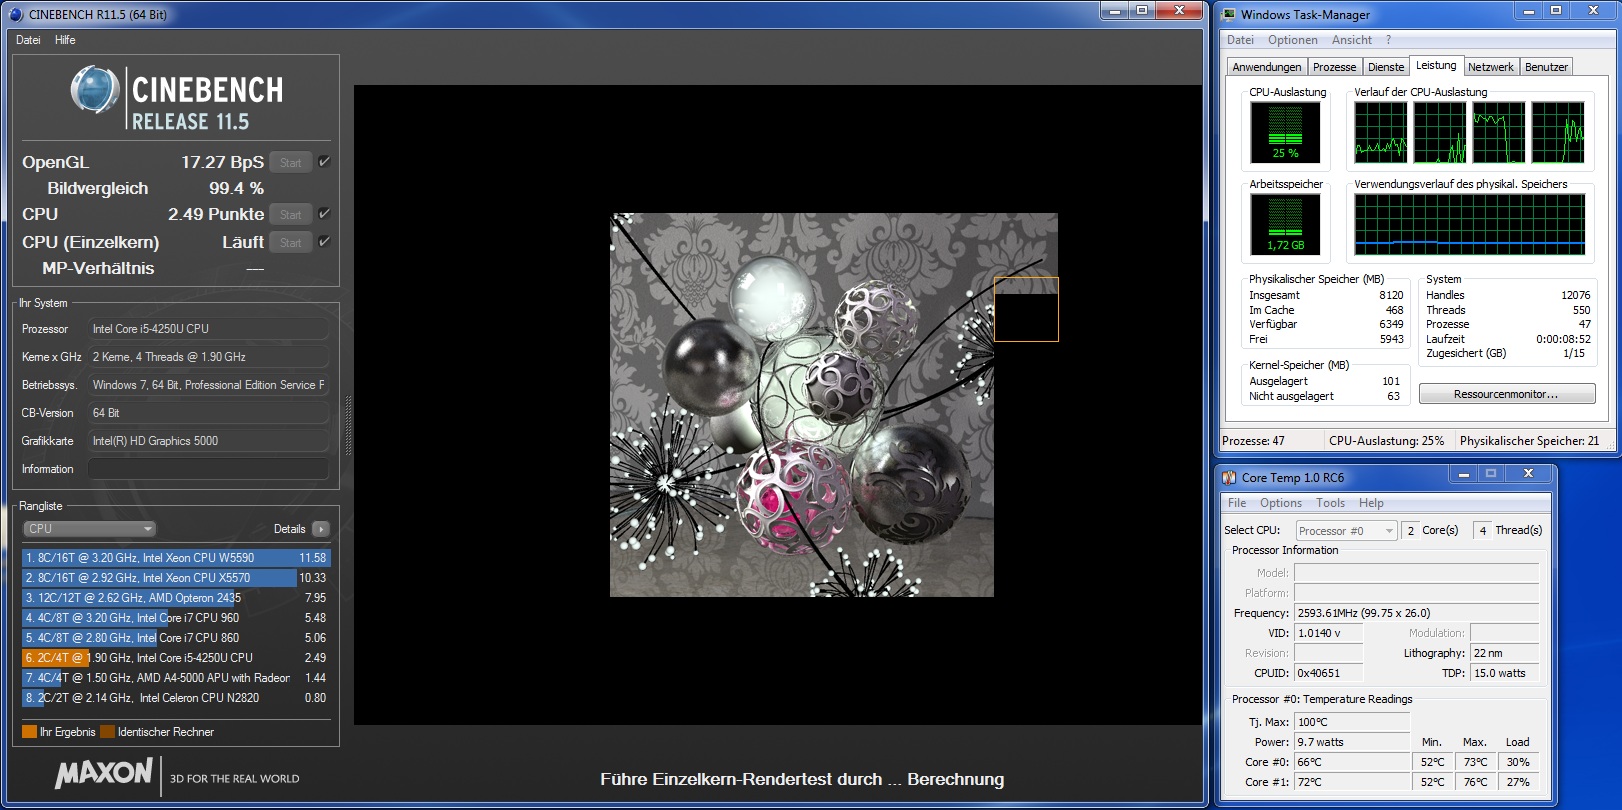This screenshot has width=1622, height=810.
Task: Open Datei menu in Cinebench
Action: pos(28,40)
